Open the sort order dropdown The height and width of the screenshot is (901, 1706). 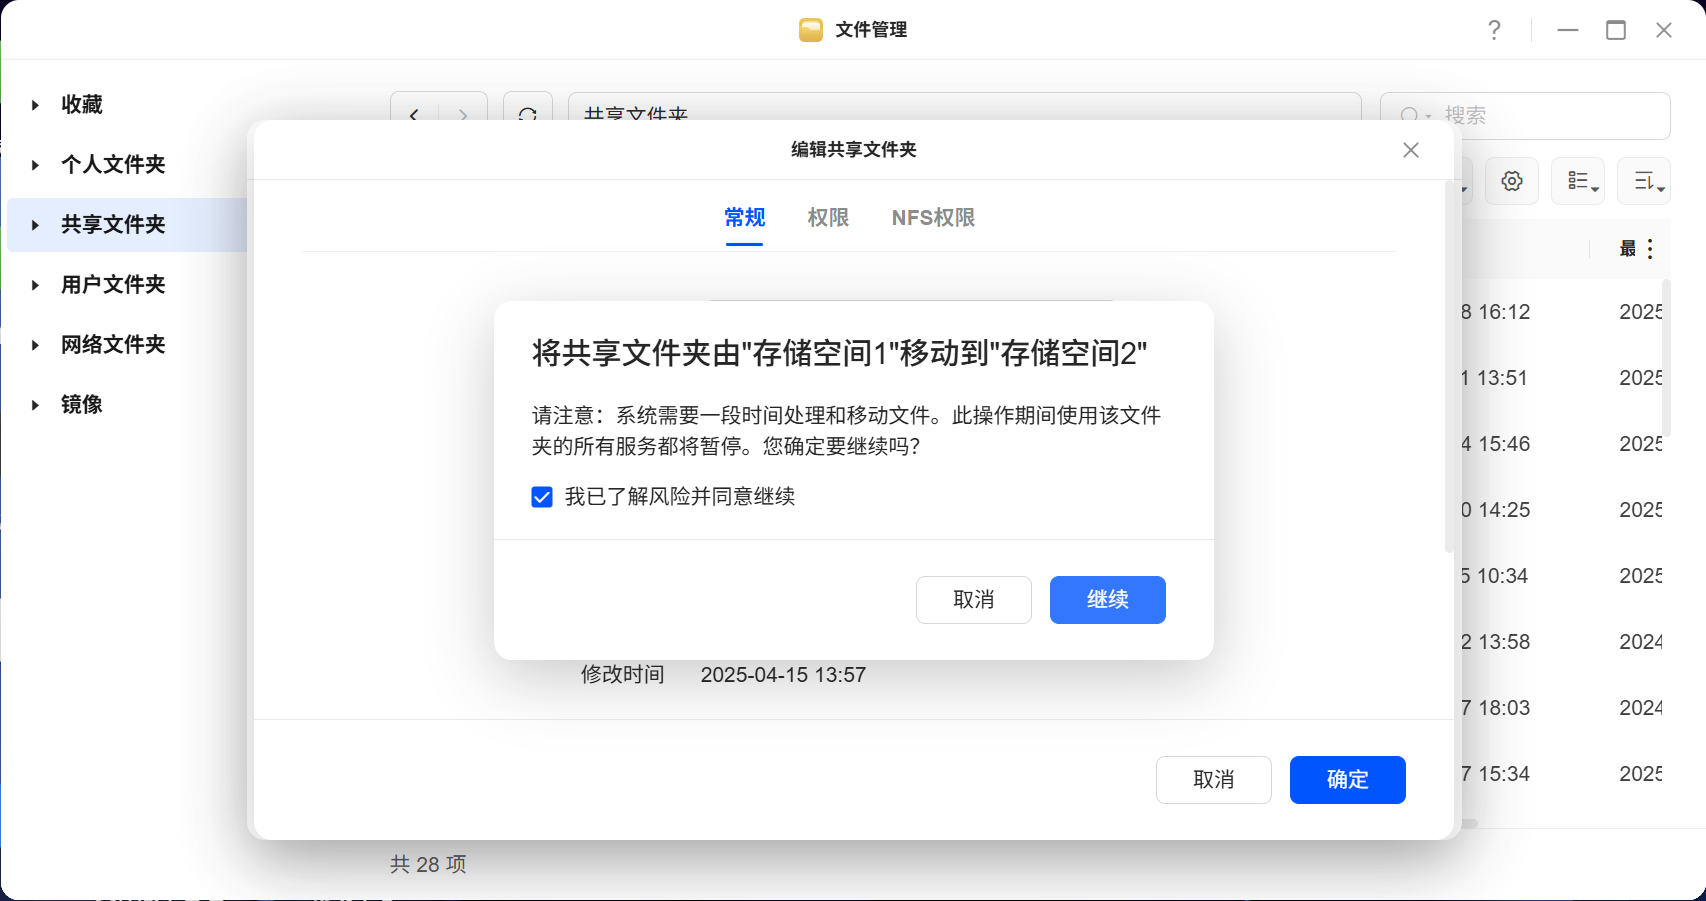1644,181
